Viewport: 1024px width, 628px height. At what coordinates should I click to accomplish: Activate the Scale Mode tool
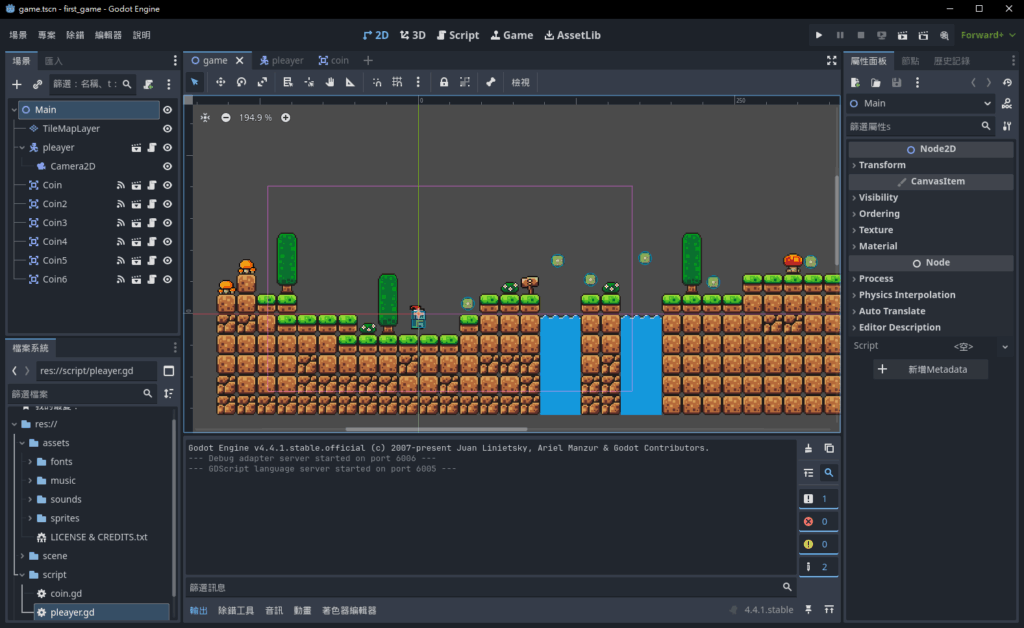tap(263, 82)
